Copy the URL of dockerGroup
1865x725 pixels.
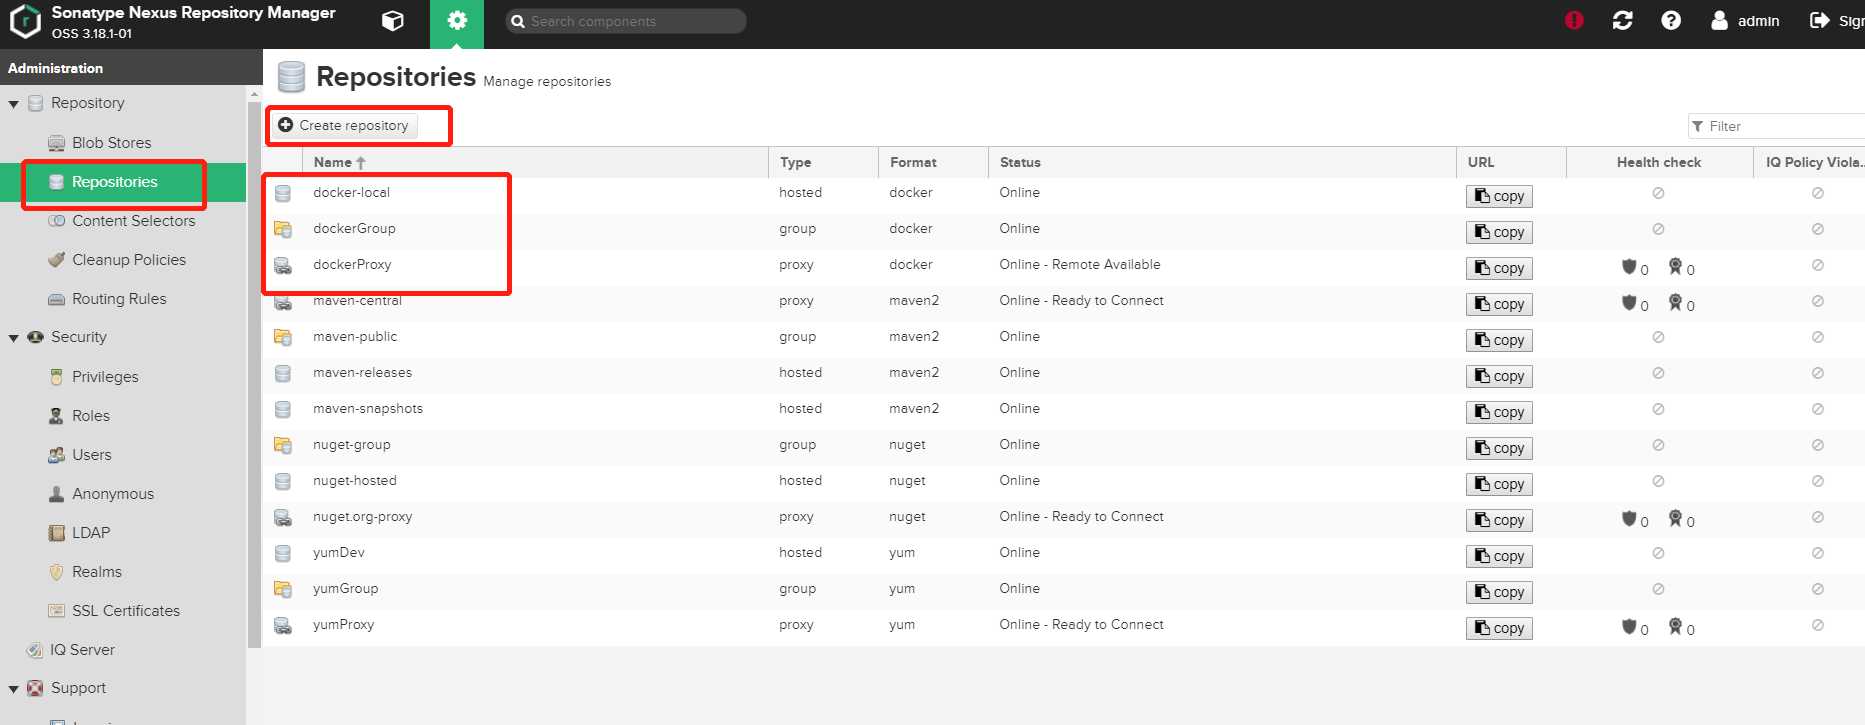pyautogui.click(x=1499, y=232)
